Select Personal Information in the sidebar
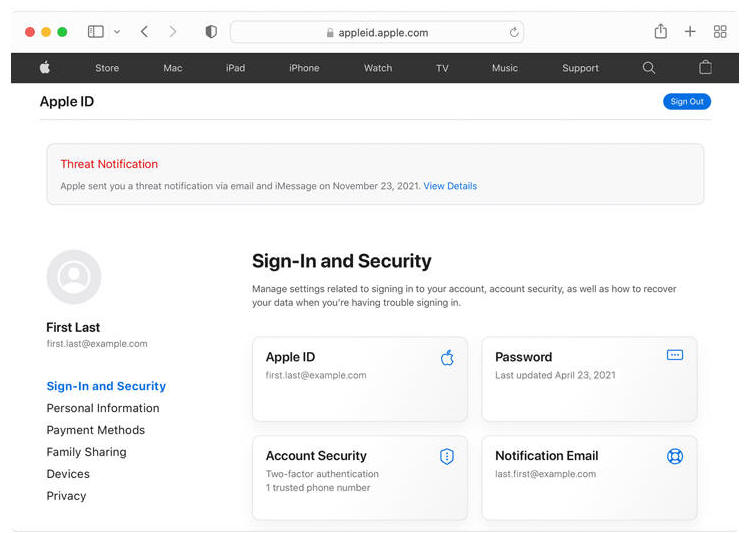The image size is (756, 533). [103, 408]
